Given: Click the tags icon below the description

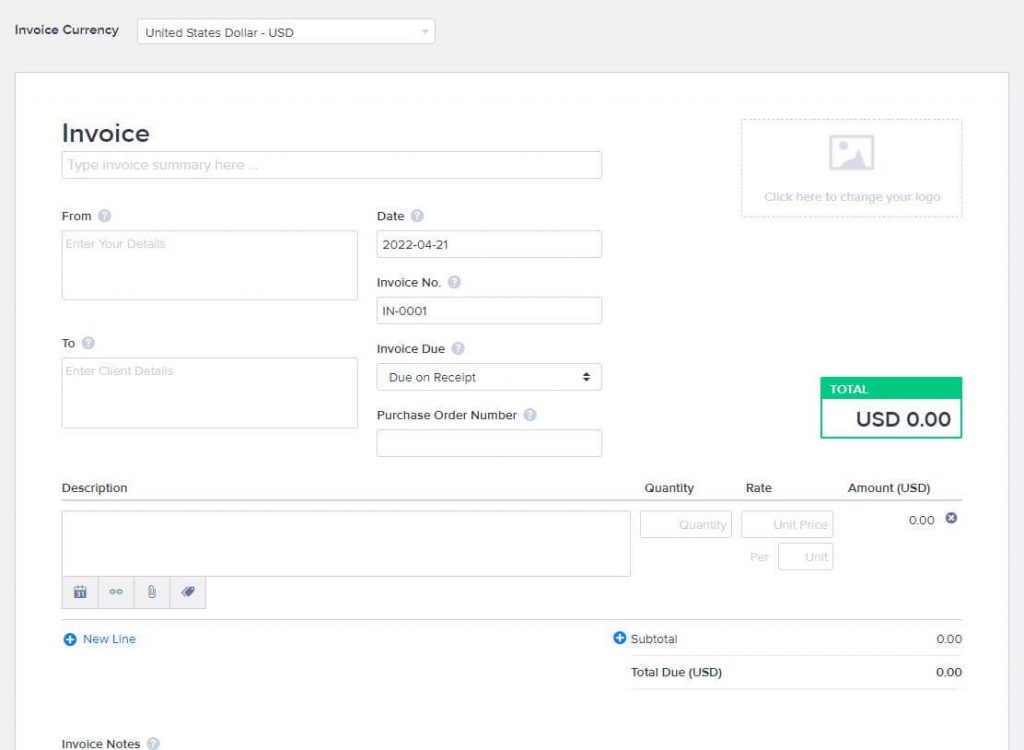Looking at the screenshot, I should (188, 592).
